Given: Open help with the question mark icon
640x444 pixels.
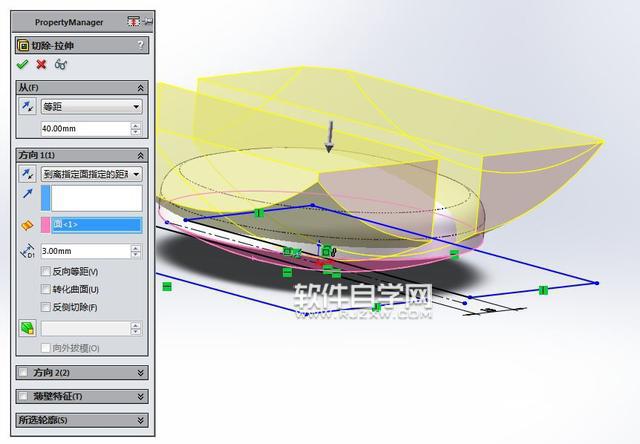Looking at the screenshot, I should point(140,45).
